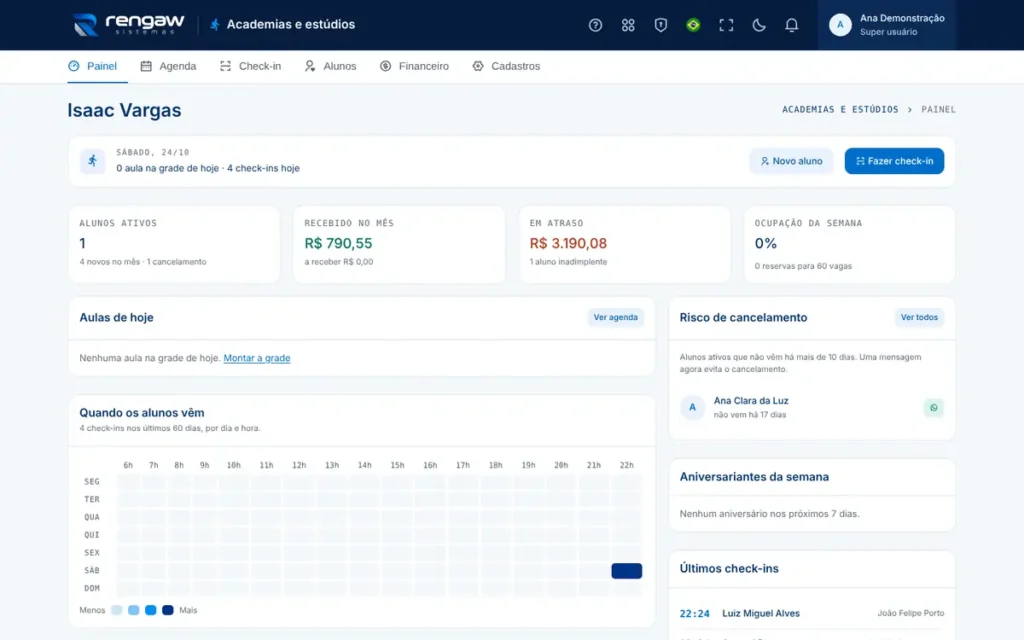Click the Ocupação da semana 0% value
The height and width of the screenshot is (640, 1024).
765,244
